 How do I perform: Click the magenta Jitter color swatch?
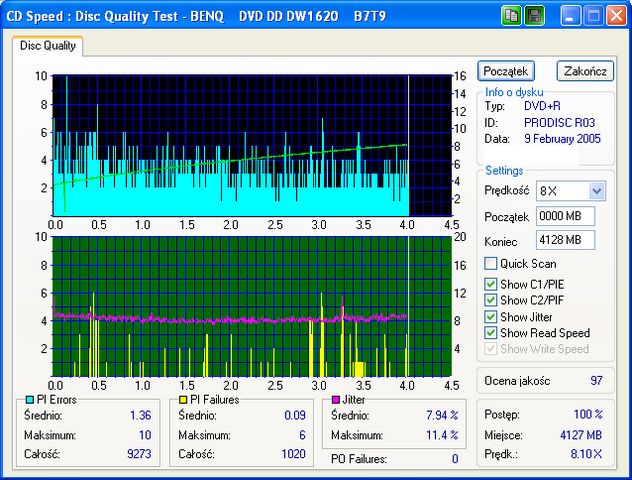(x=335, y=400)
